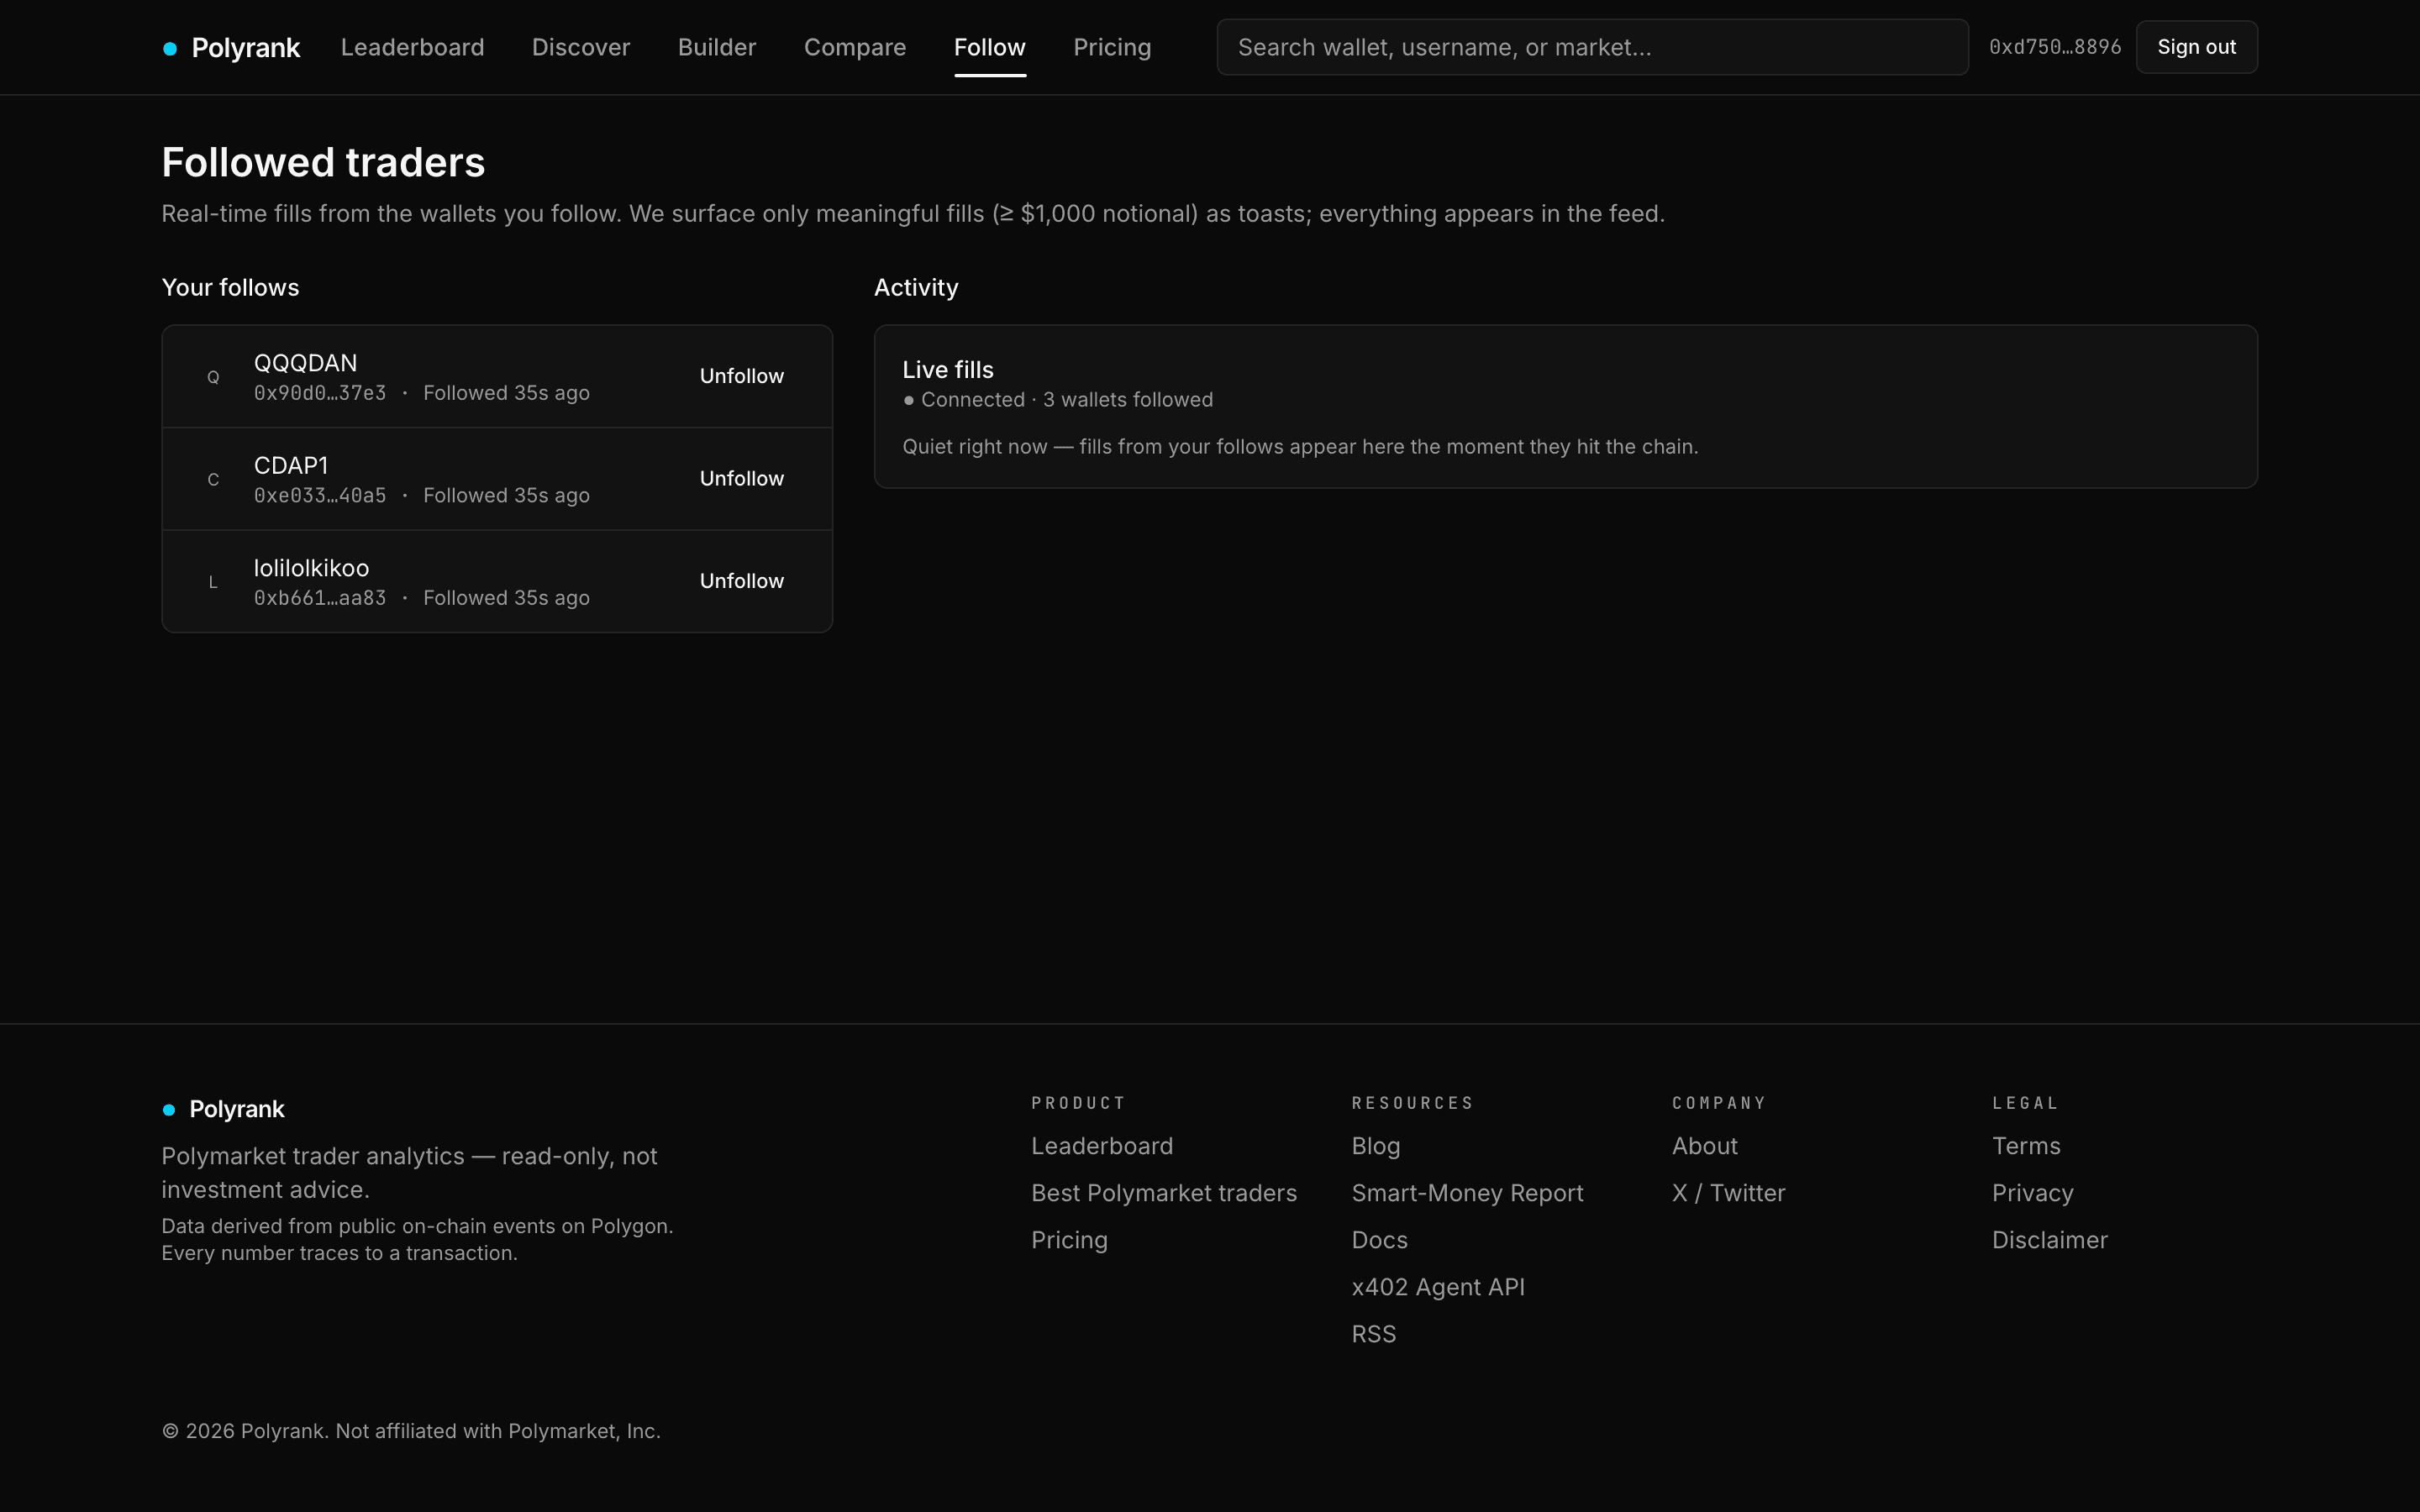
Task: Open the Privacy link
Action: [2033, 1193]
